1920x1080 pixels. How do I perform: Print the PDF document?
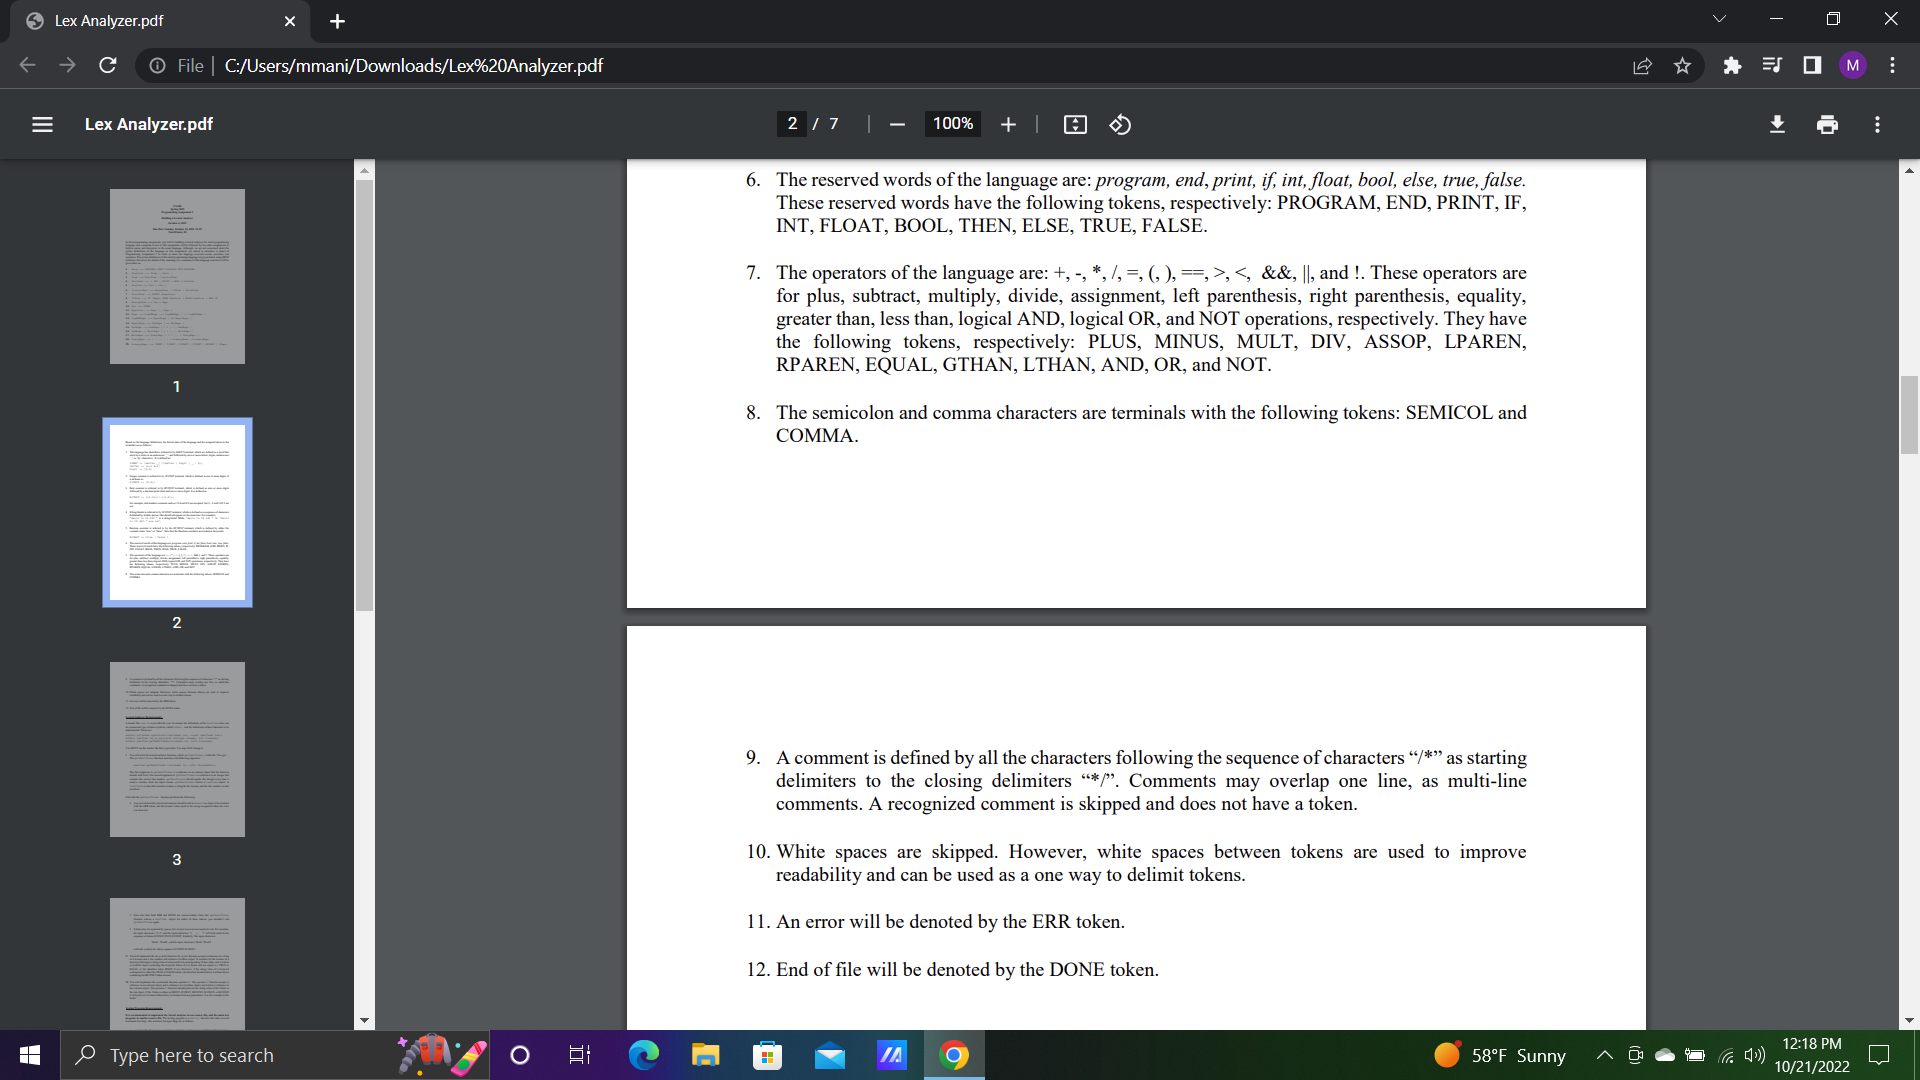(1827, 124)
